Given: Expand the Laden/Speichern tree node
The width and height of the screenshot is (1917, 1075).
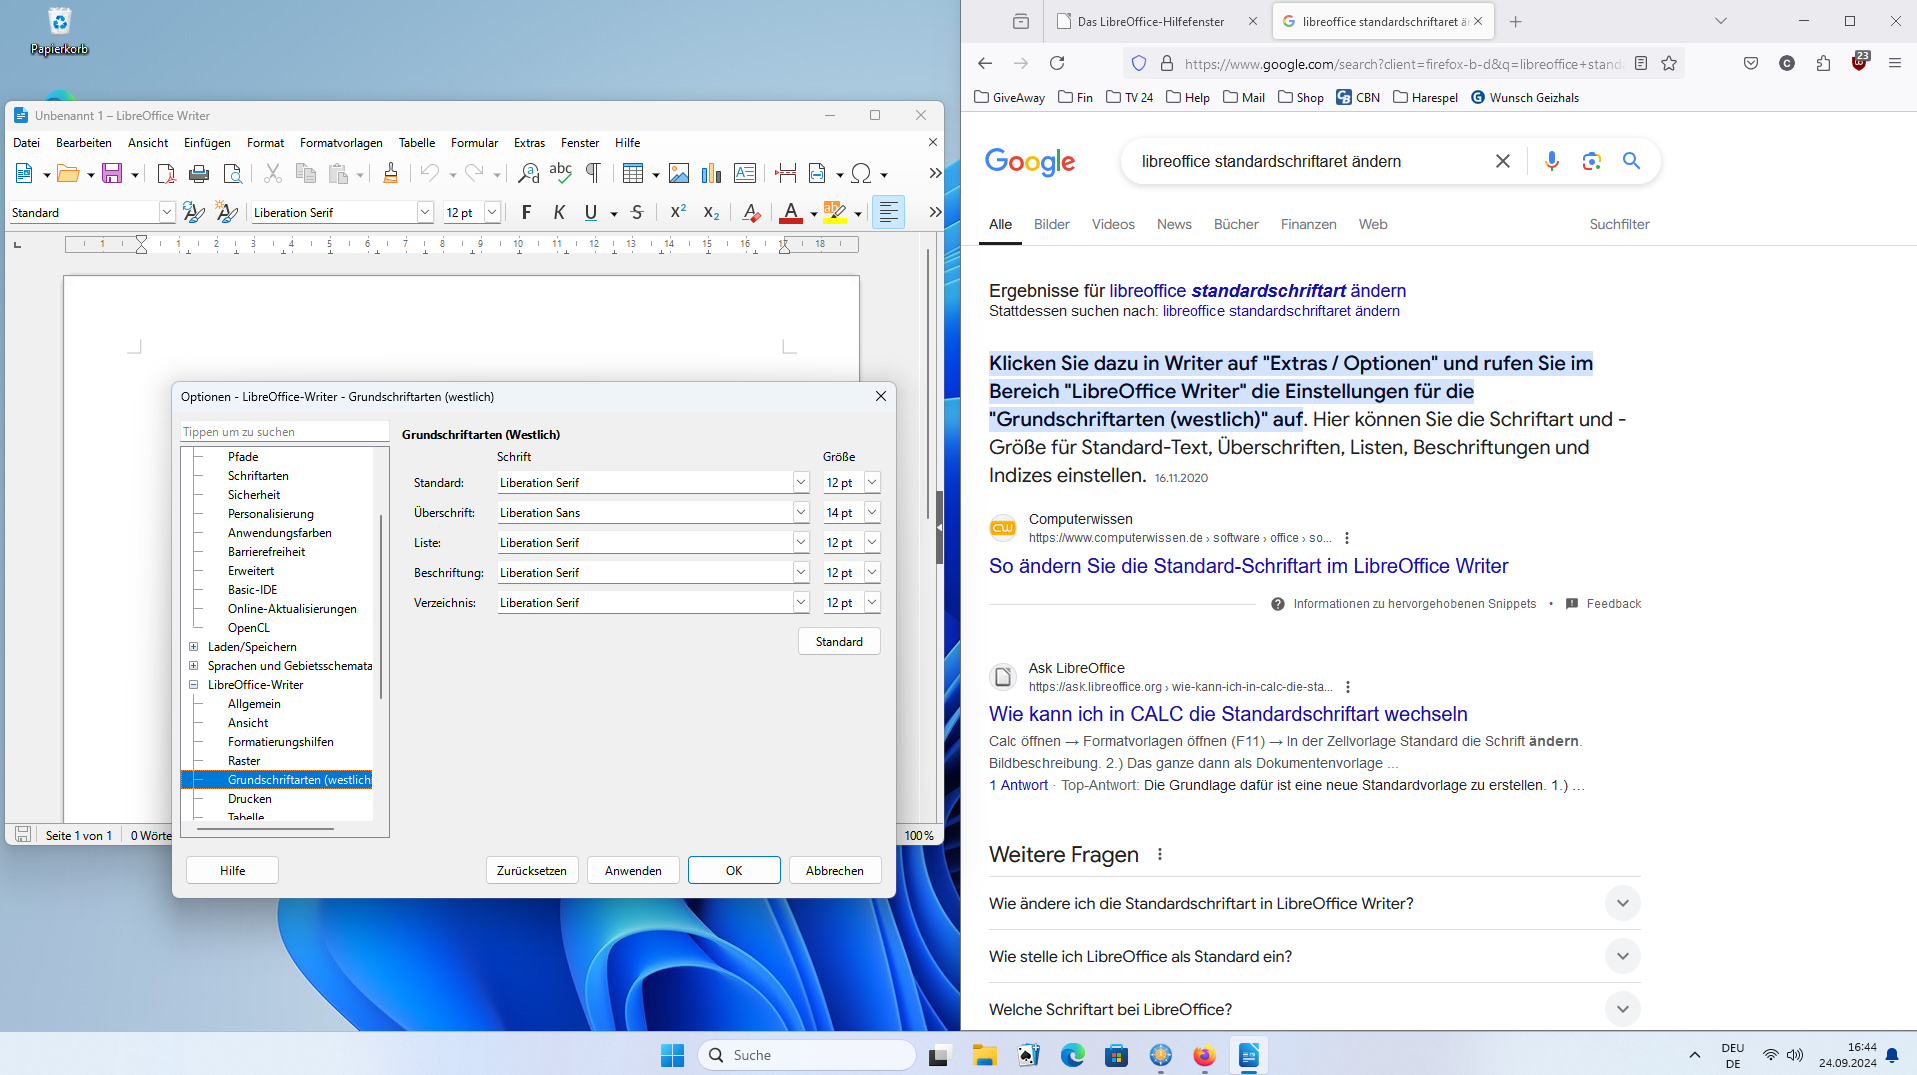Looking at the screenshot, I should (194, 647).
